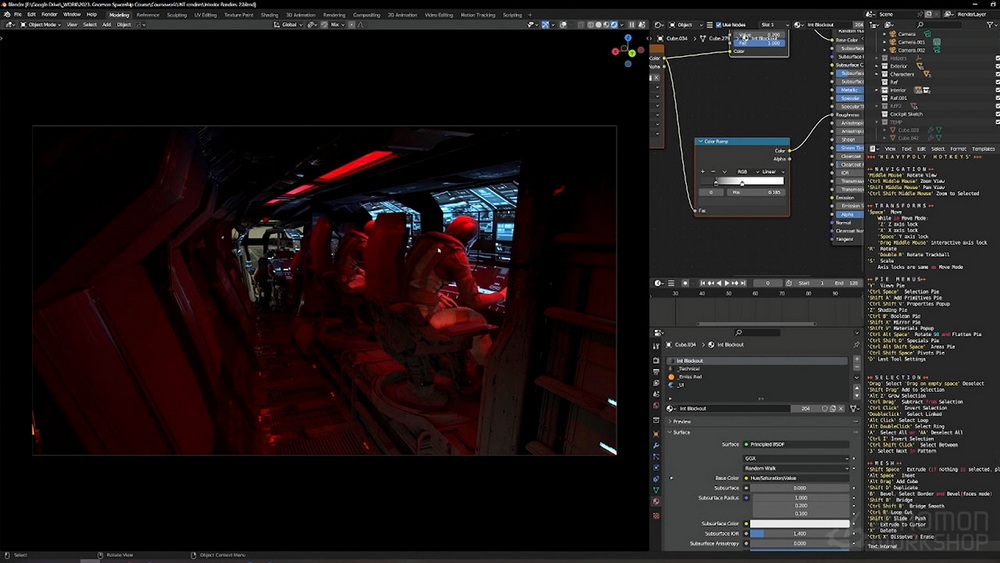Screen dimensions: 1000x563
Task: Open the text editor Templates menu
Action: (983, 149)
